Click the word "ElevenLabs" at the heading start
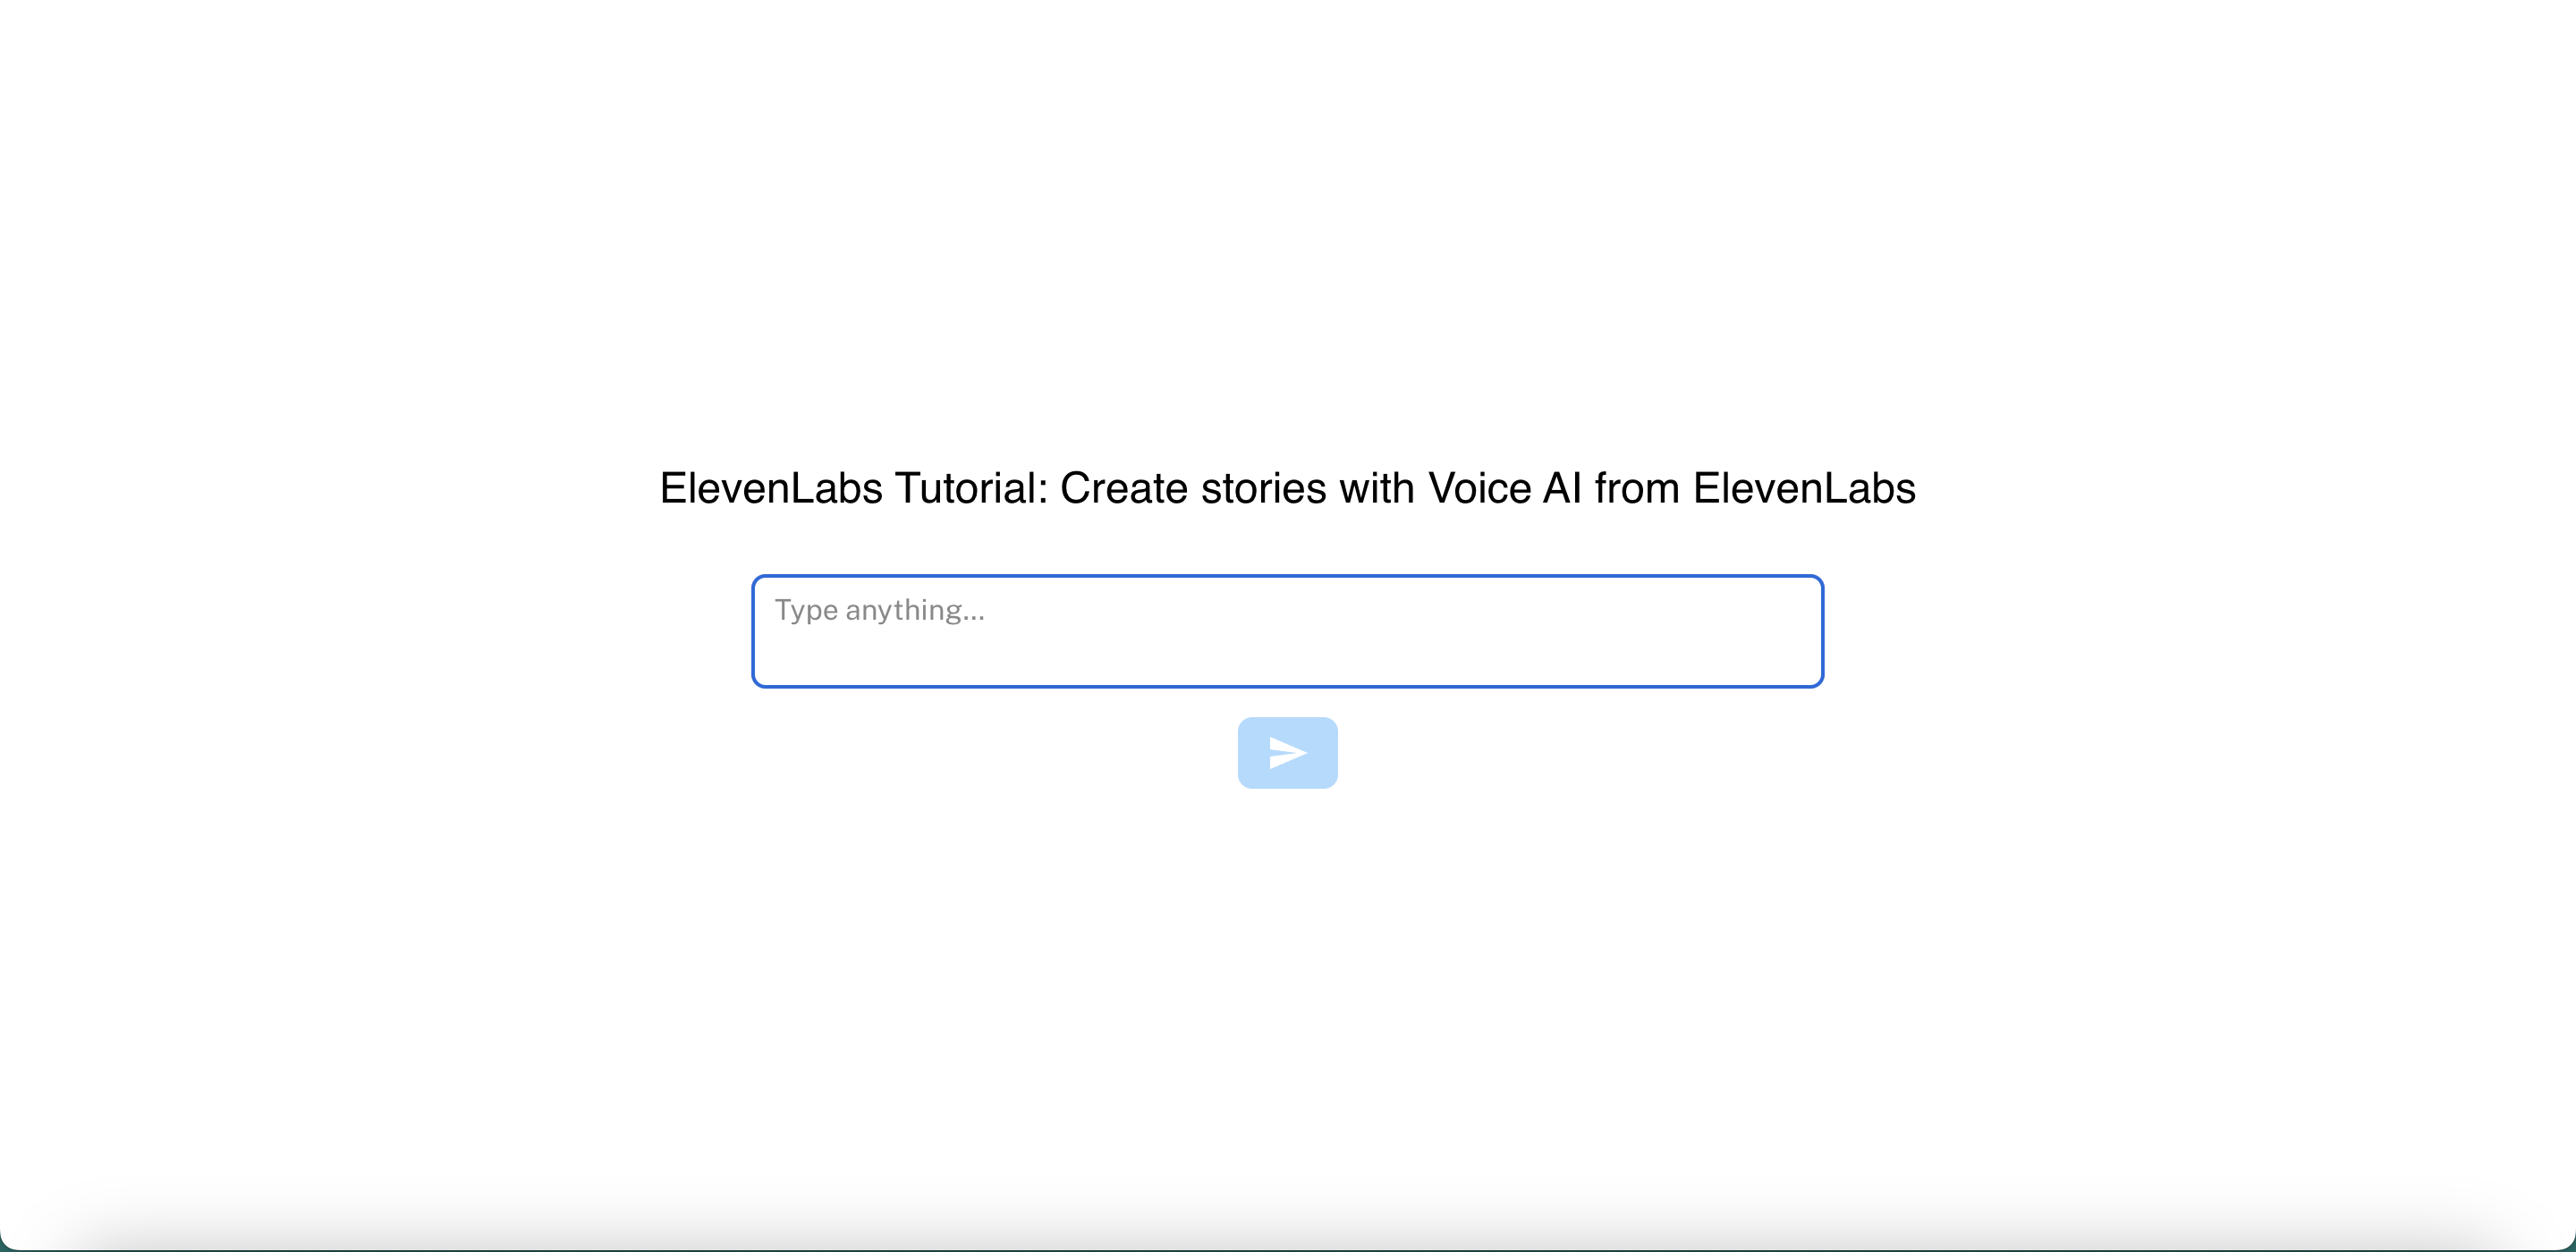Image resolution: width=2576 pixels, height=1252 pixels. 771,488
